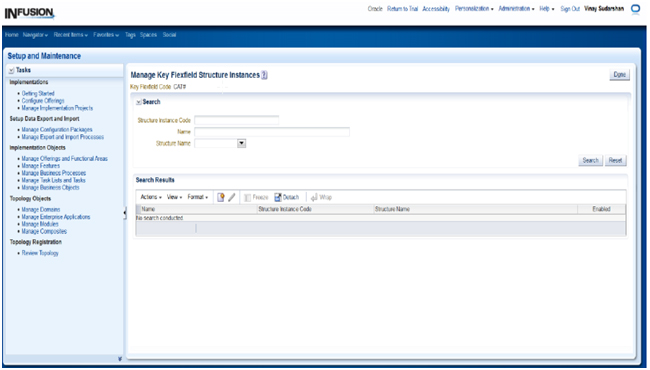Click the Search button

tap(590, 160)
